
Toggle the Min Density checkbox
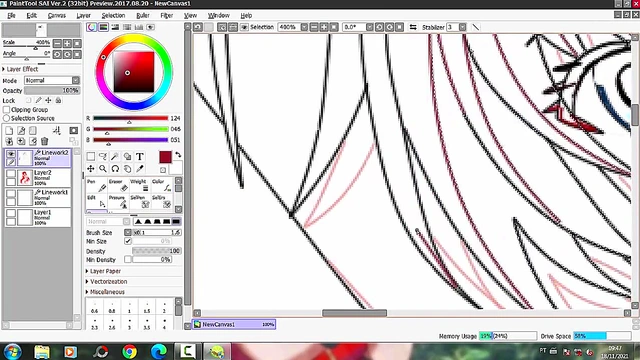(128, 260)
